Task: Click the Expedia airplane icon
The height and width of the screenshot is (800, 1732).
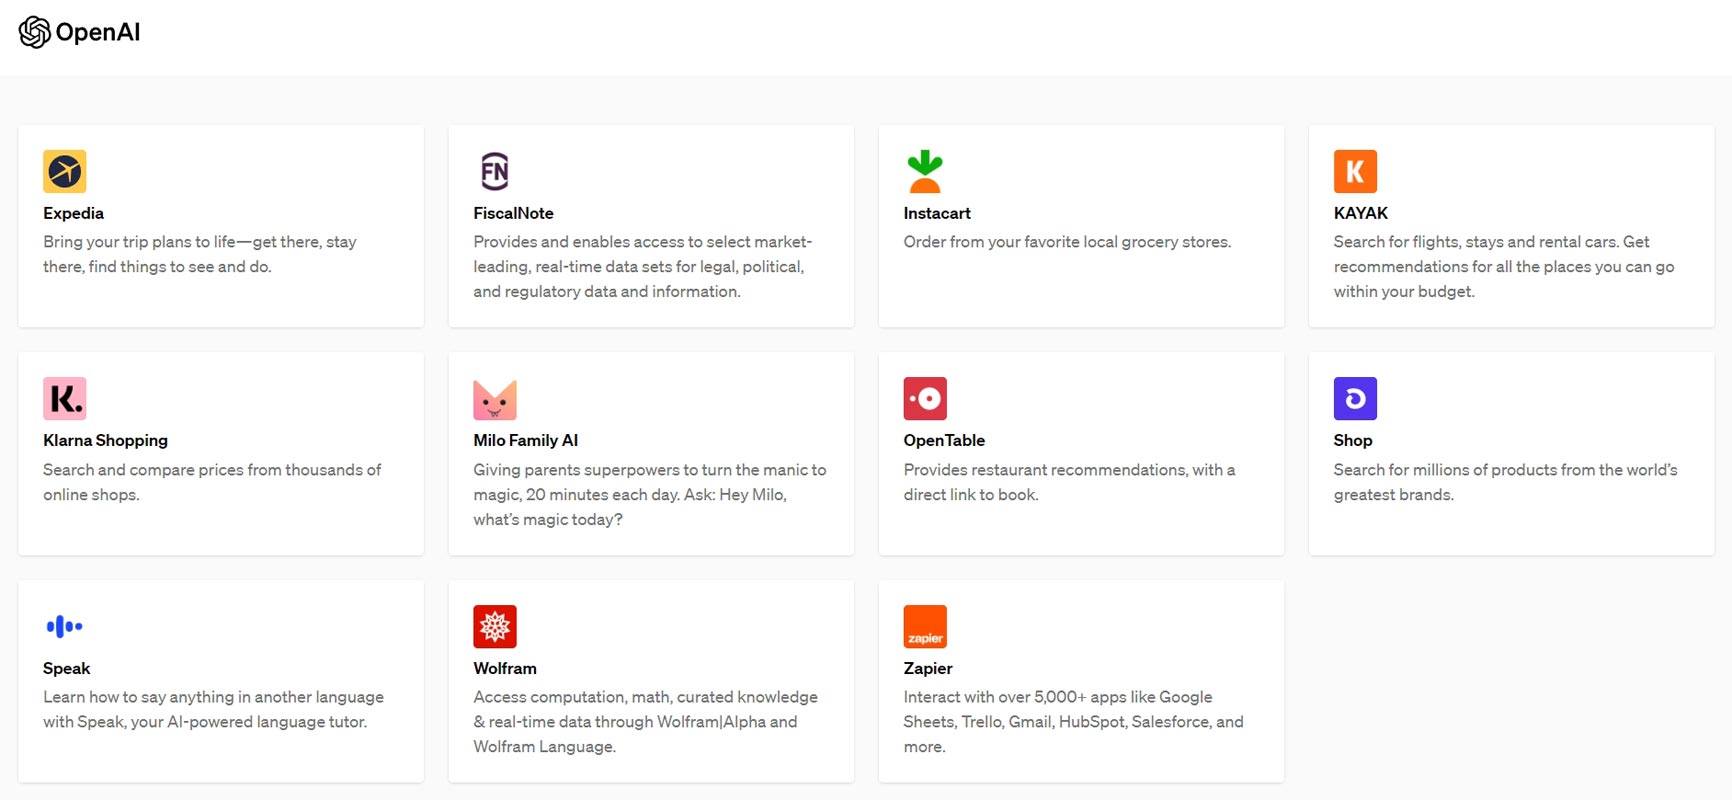Action: point(65,171)
